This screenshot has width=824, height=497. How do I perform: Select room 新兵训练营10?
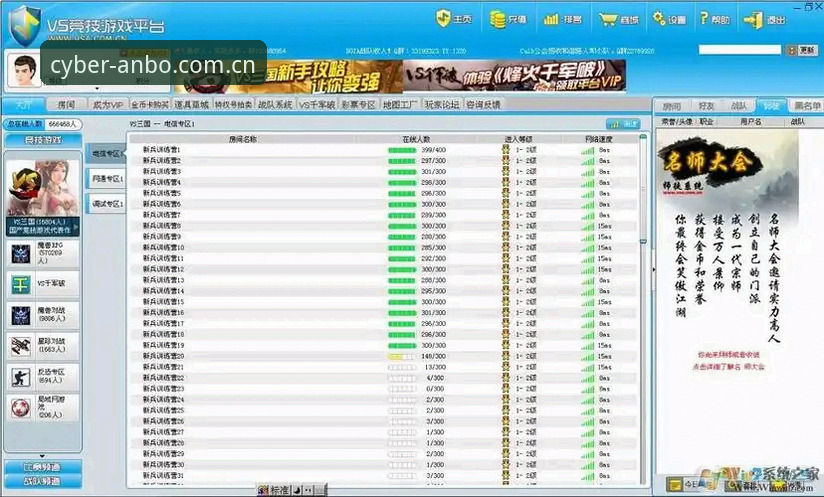coord(384,247)
